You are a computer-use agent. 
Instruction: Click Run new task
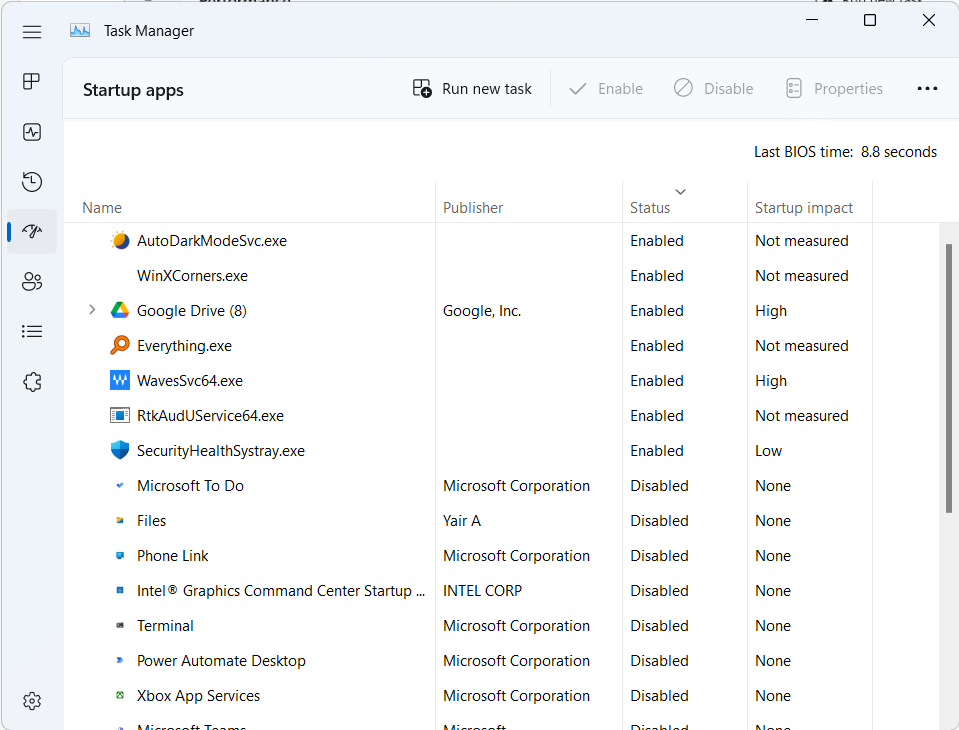pyautogui.click(x=472, y=89)
